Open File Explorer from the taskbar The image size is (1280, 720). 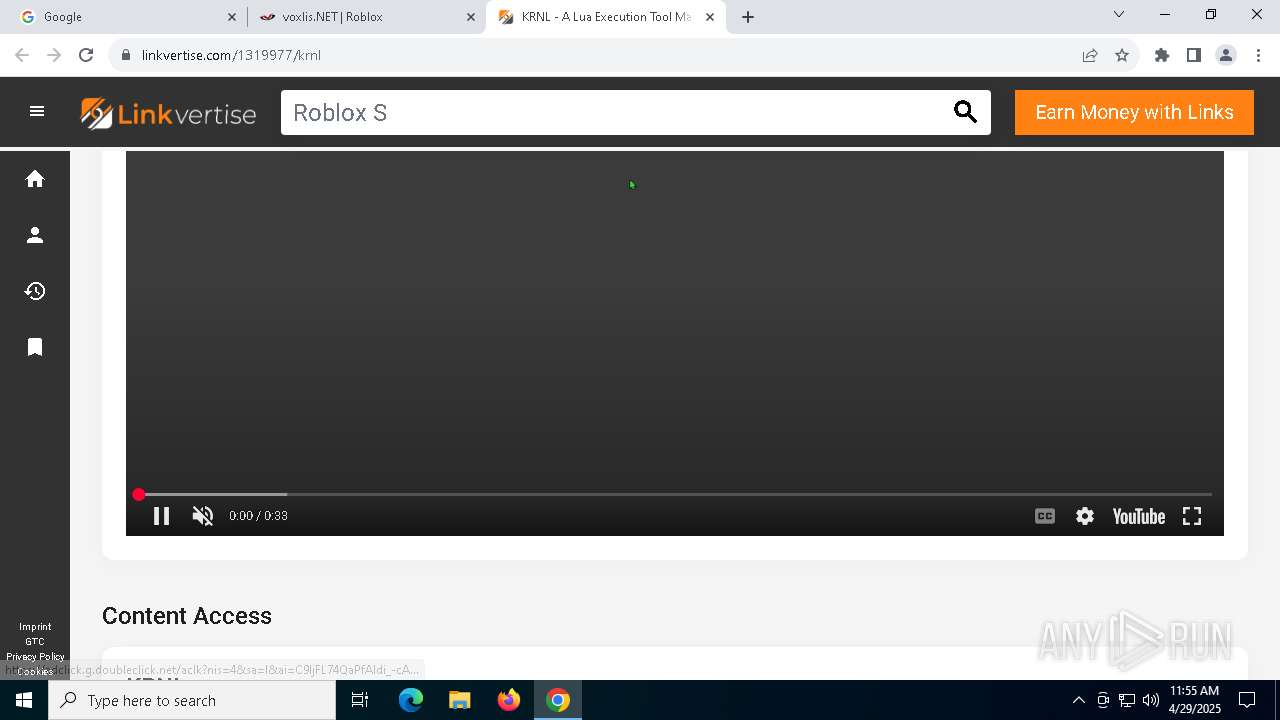click(459, 700)
